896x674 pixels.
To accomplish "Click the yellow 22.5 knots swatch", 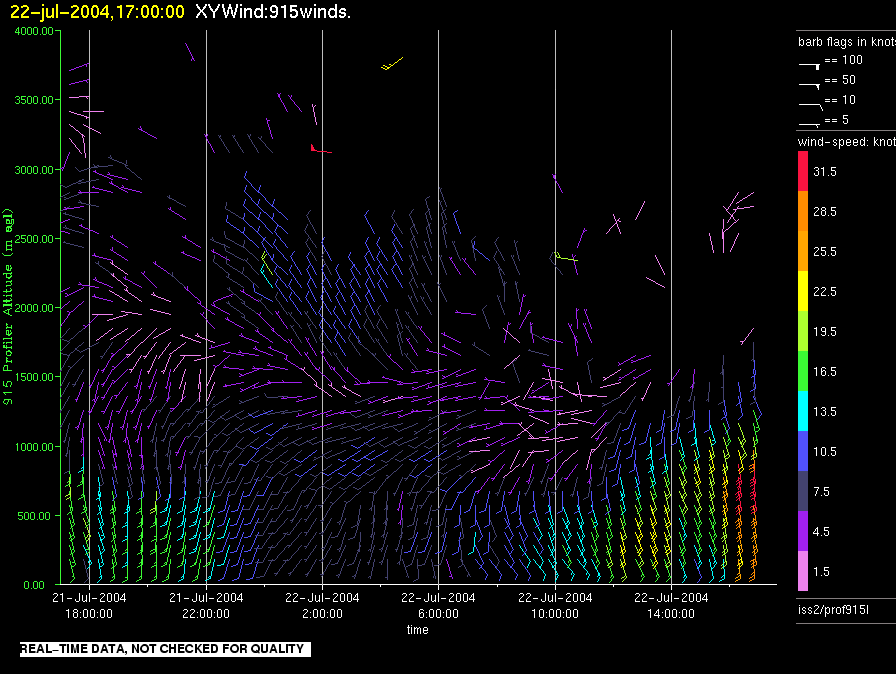I will point(803,291).
